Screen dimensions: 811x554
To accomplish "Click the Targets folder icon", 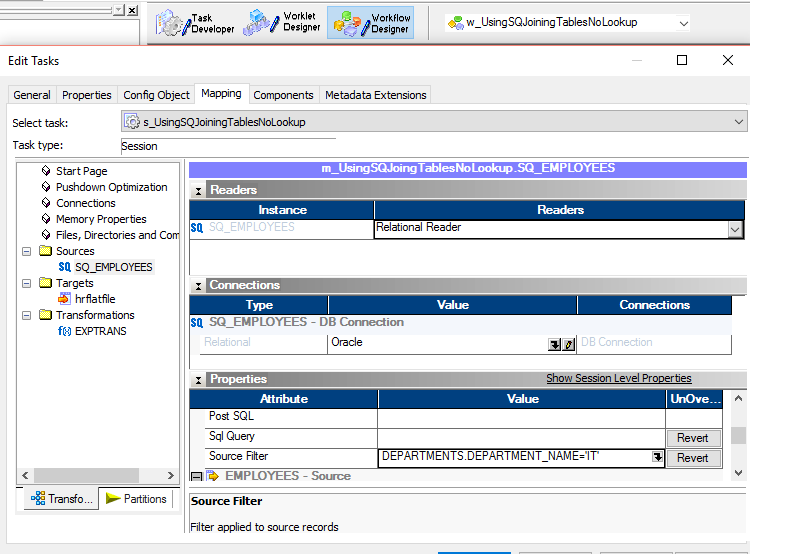I will (x=46, y=283).
